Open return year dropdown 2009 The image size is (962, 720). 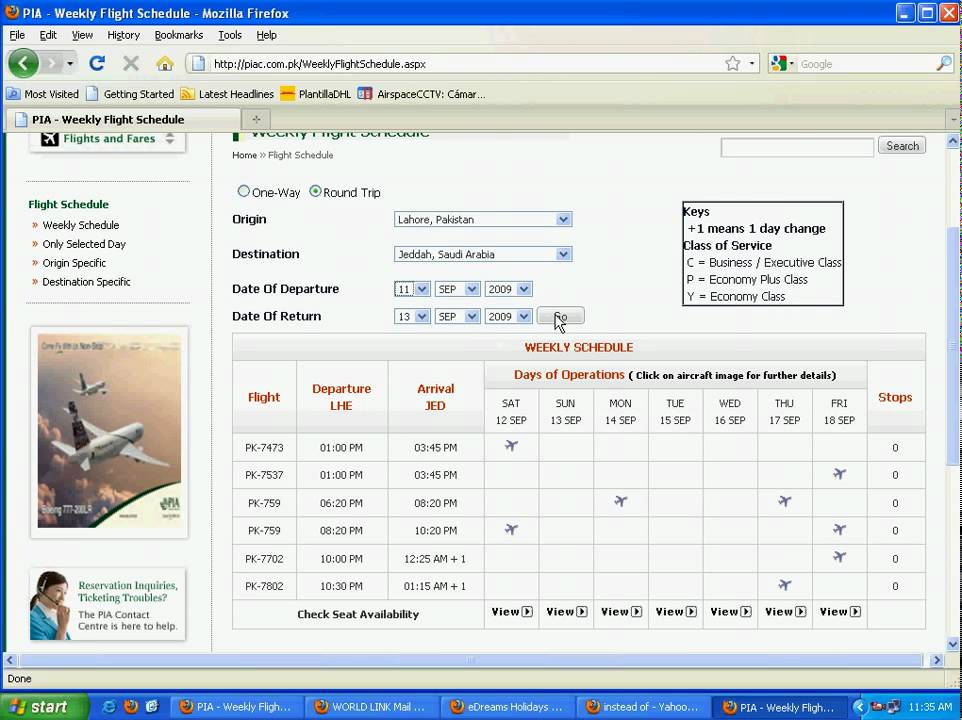[x=509, y=316]
